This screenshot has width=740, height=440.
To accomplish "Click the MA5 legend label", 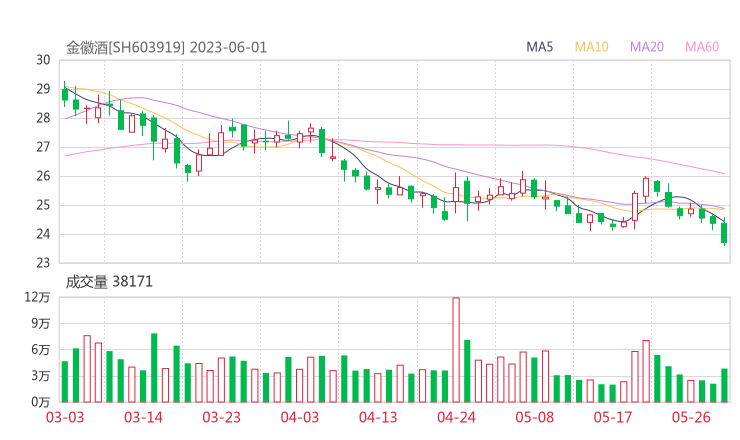I will (x=539, y=47).
